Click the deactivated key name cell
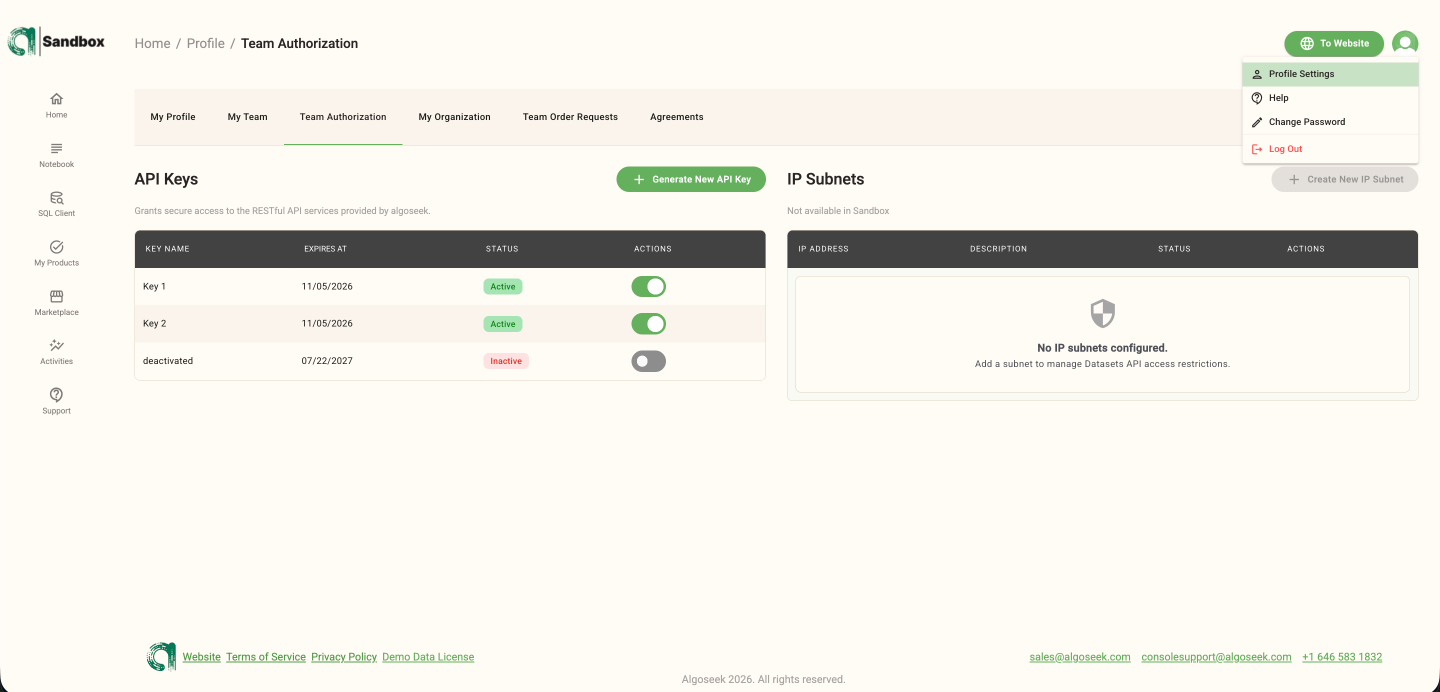 (x=168, y=361)
